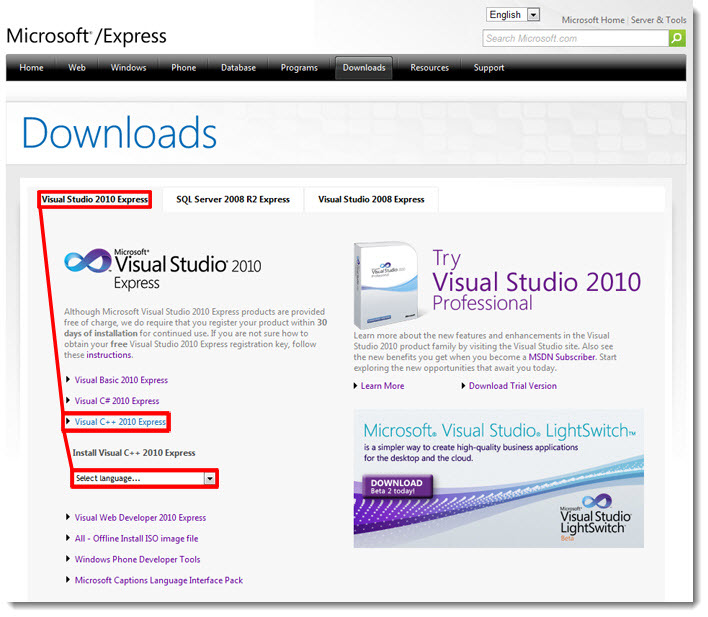This screenshot has width=708, height=617.
Task: Click the green search magnifier button
Action: pos(677,38)
